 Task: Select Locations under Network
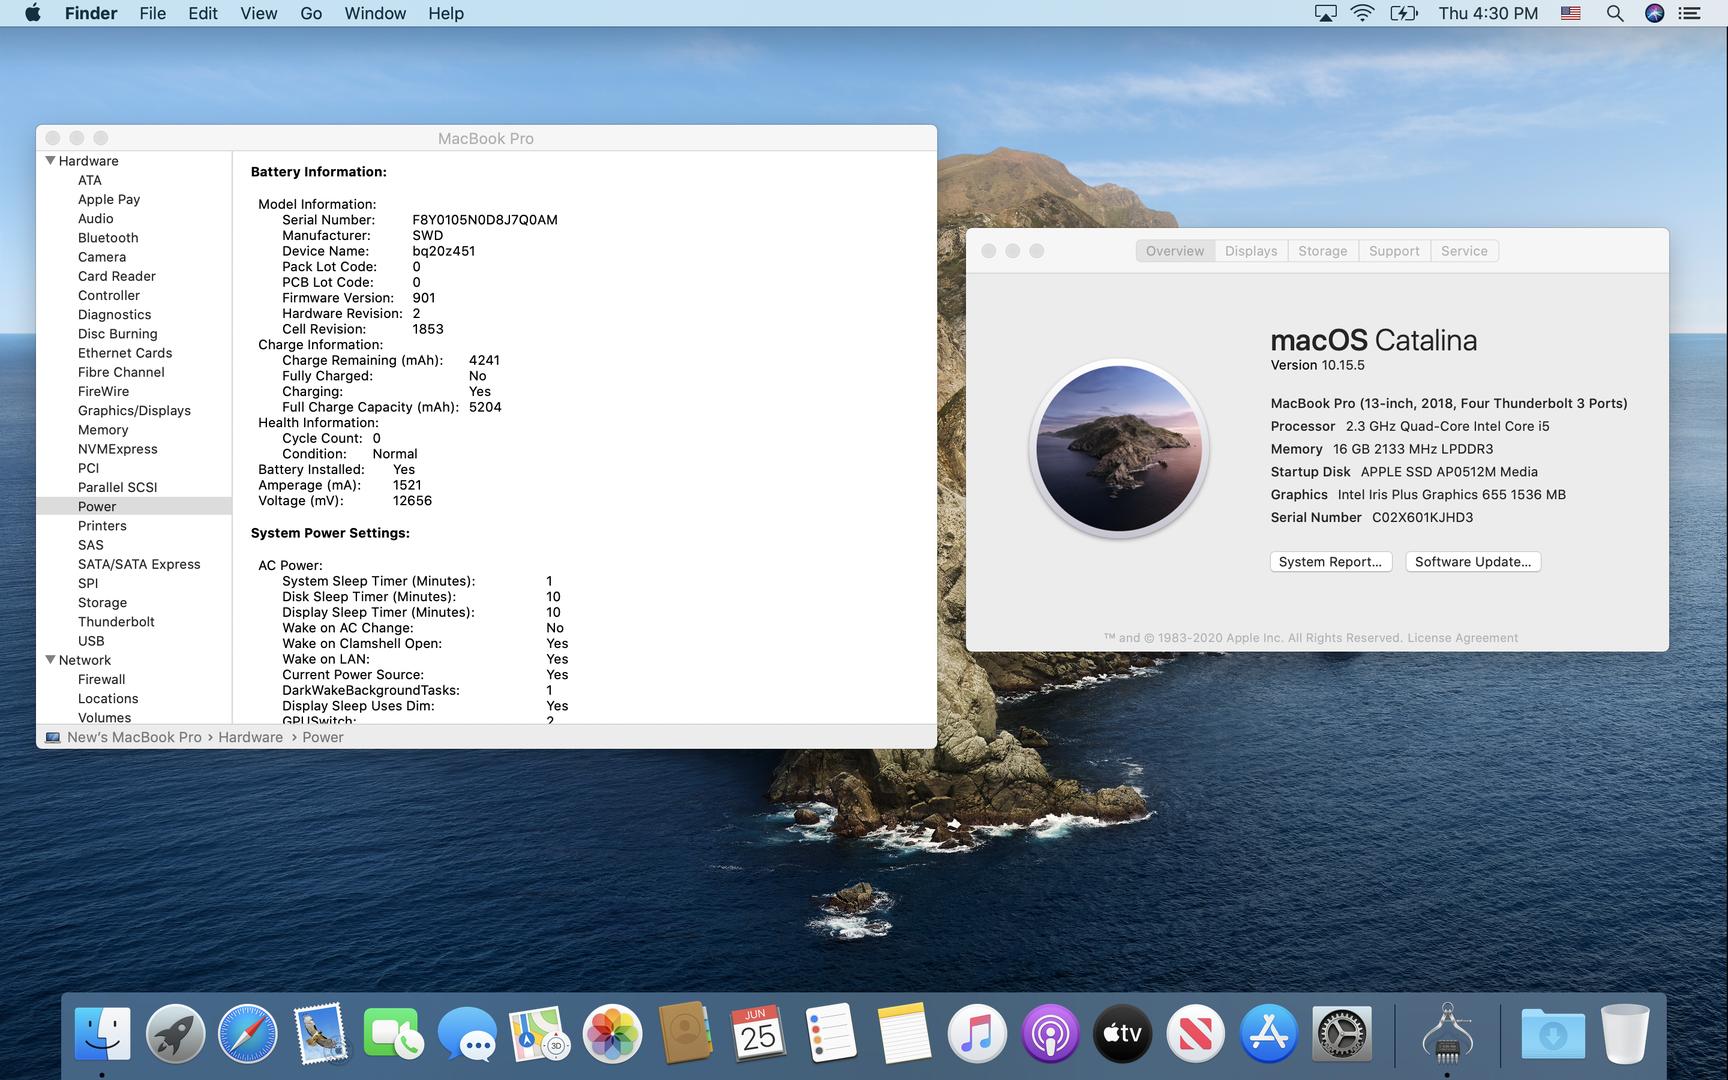click(x=108, y=699)
